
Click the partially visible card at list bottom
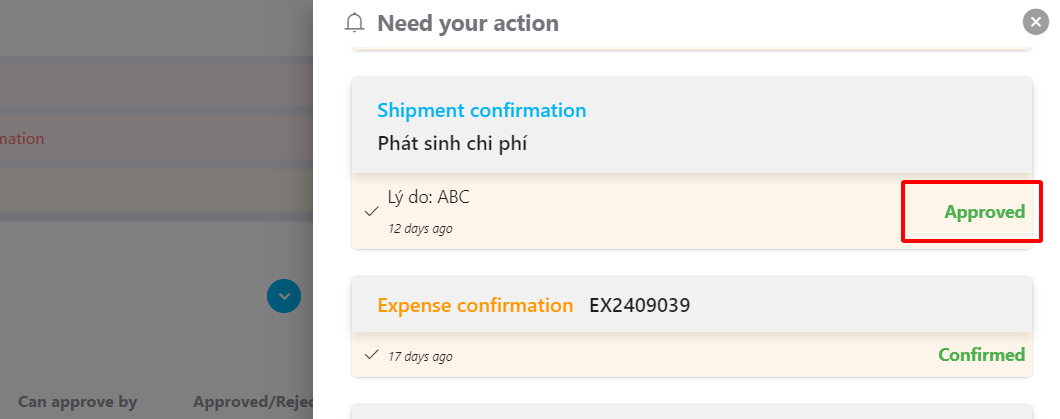(691, 412)
